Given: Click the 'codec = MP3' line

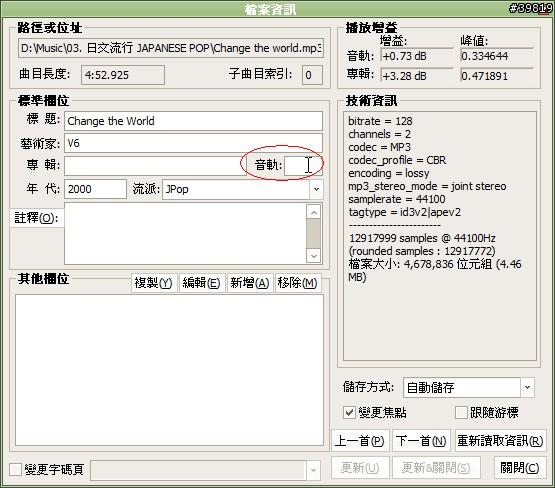Looking at the screenshot, I should [379, 147].
